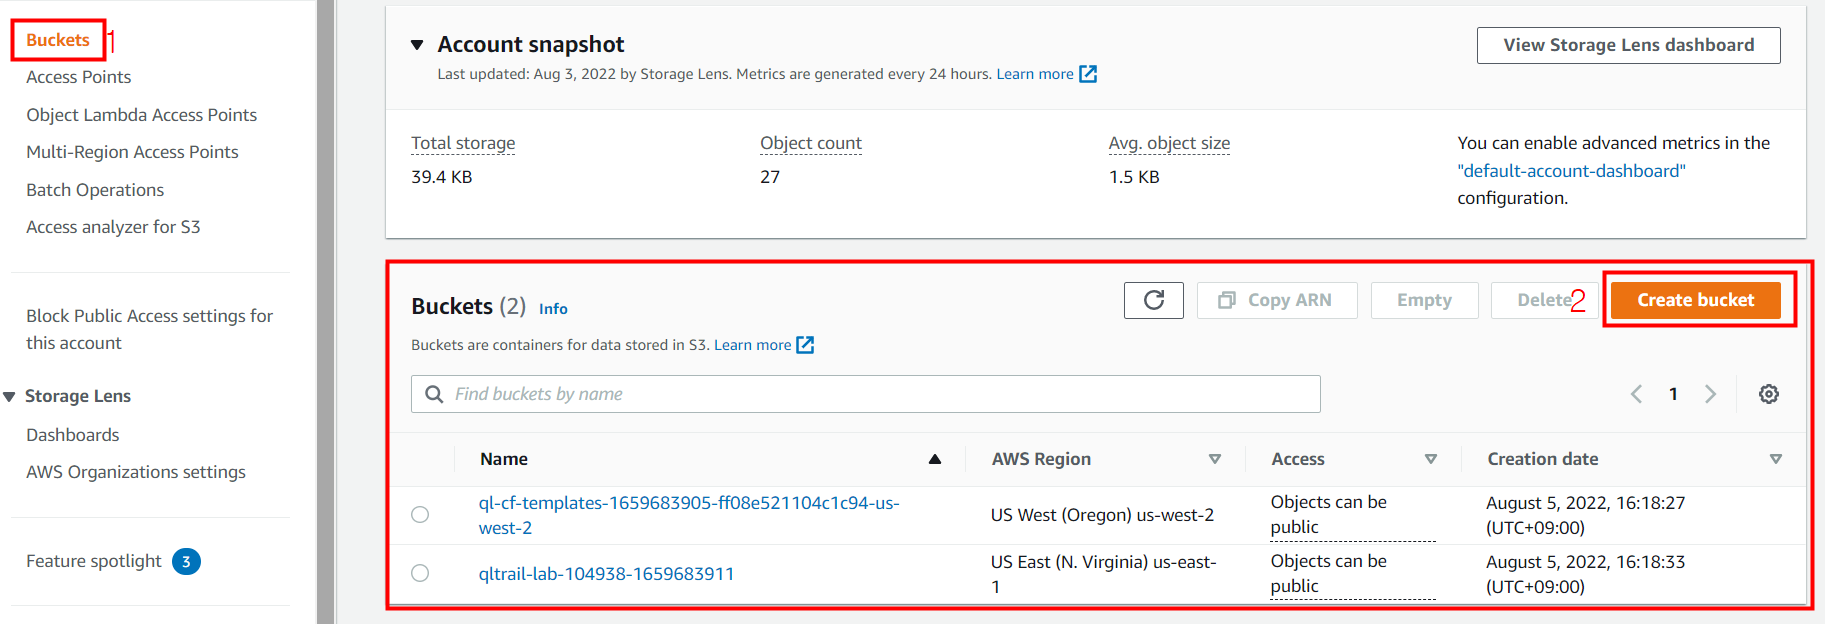Select radio button for qltrail-lab bucket
Screen dimensions: 1825x624
[x=420, y=573]
